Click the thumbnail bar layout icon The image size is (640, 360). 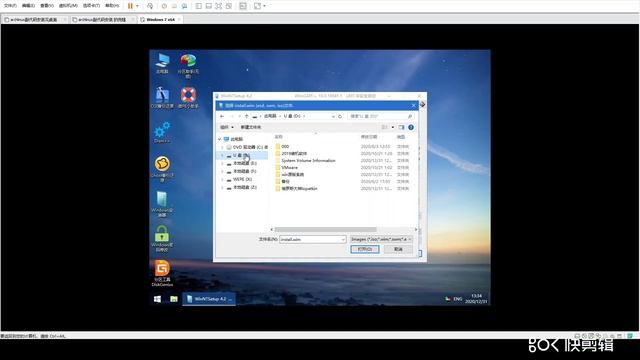209,6
